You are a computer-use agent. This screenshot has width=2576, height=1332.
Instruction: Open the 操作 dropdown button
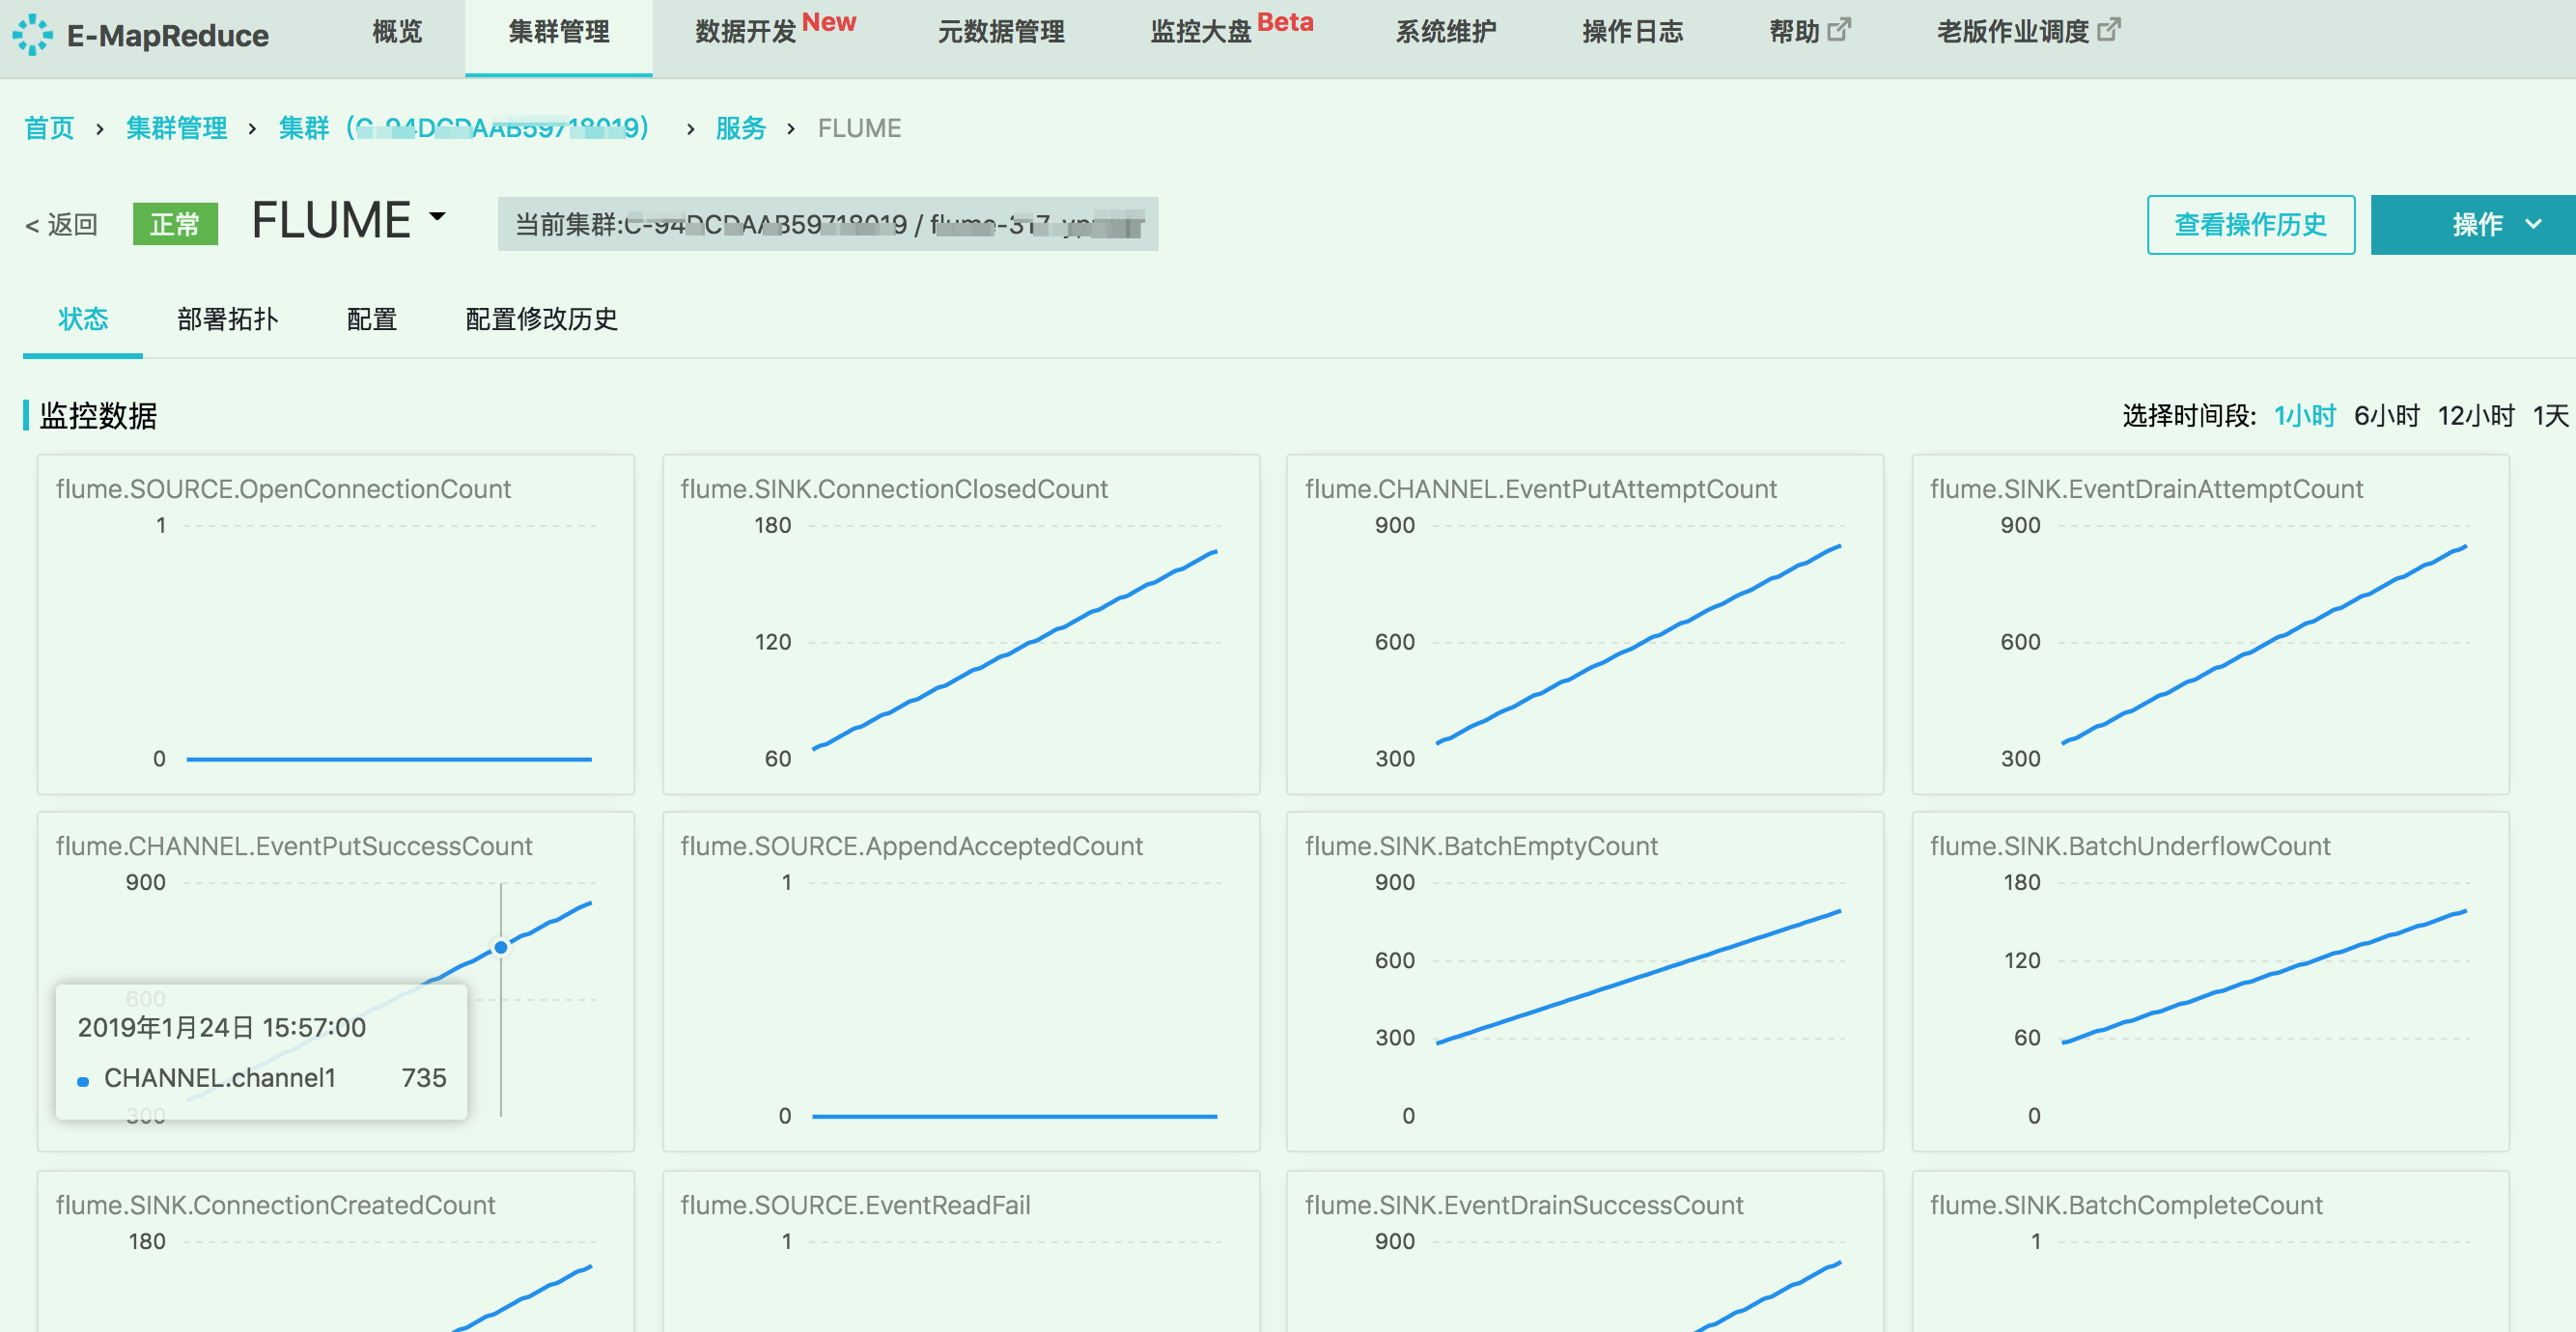[2473, 224]
